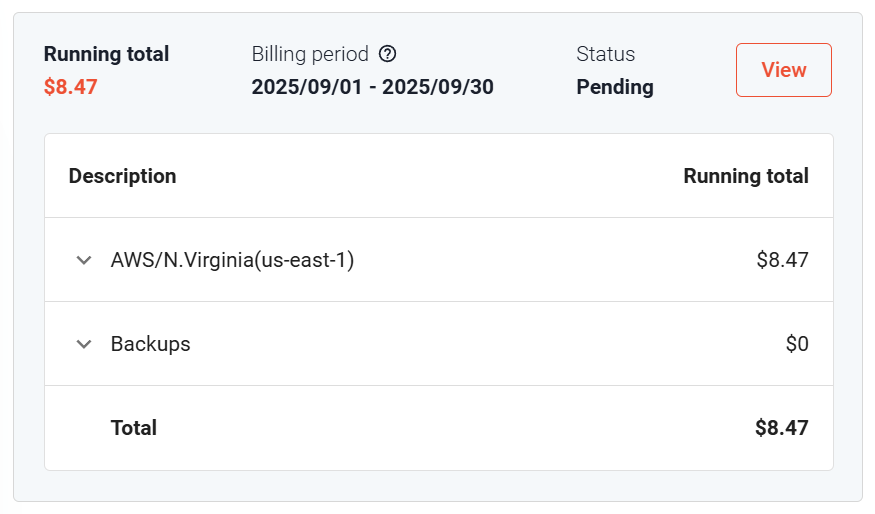The height and width of the screenshot is (514, 875).
Task: Click the Running total column header
Action: (745, 176)
